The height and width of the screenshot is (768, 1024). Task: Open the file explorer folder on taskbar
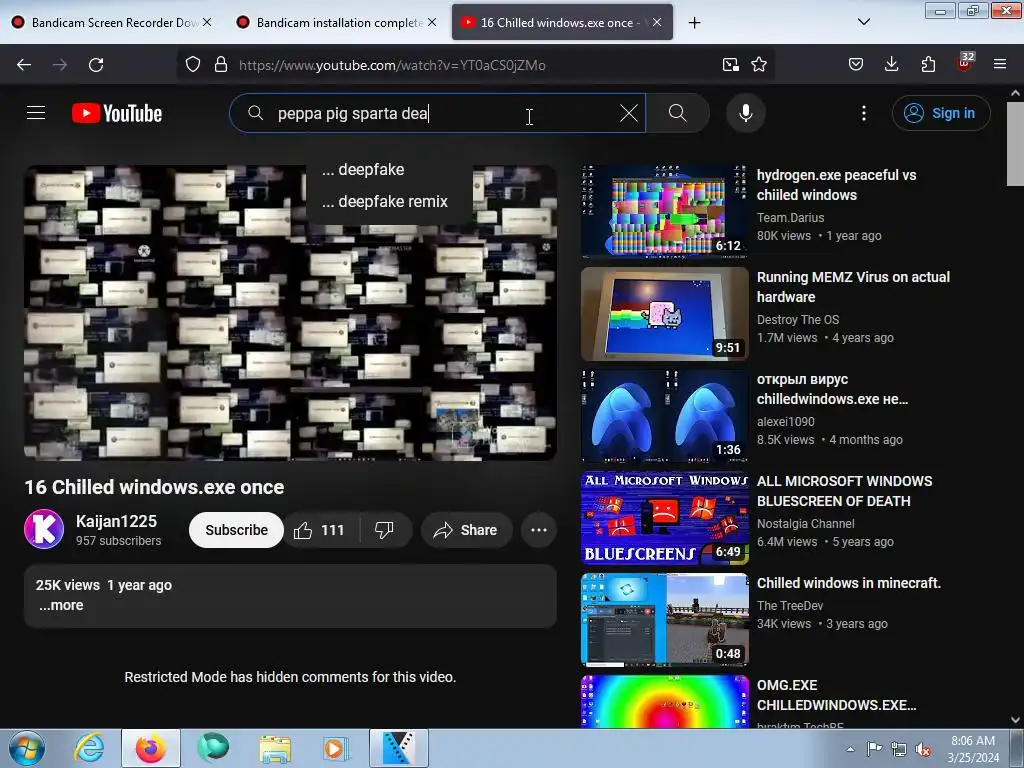[x=275, y=748]
